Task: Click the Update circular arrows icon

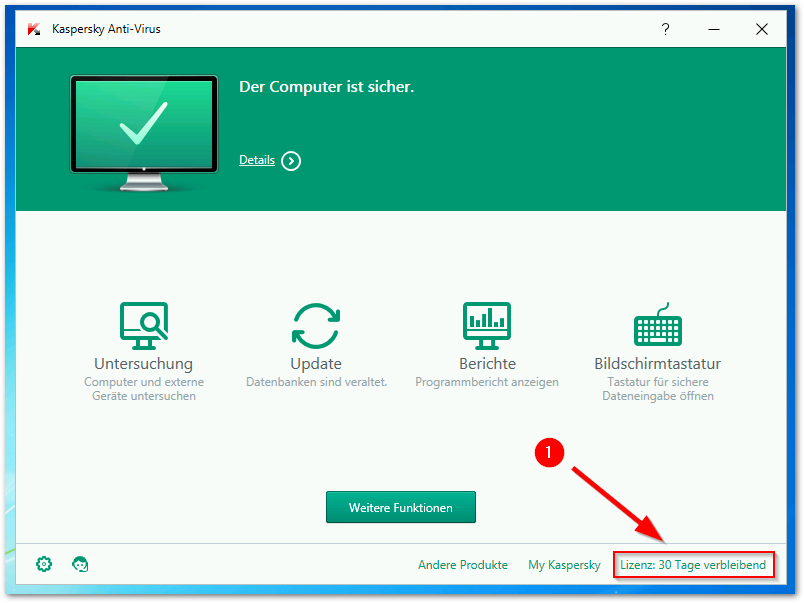Action: 316,326
